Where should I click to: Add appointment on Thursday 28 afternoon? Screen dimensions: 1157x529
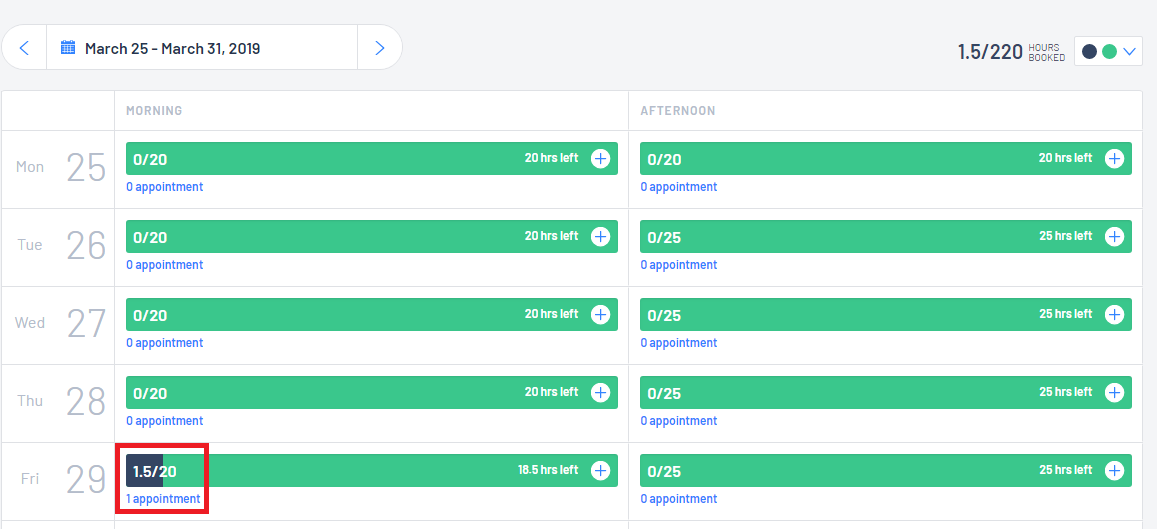click(1114, 393)
